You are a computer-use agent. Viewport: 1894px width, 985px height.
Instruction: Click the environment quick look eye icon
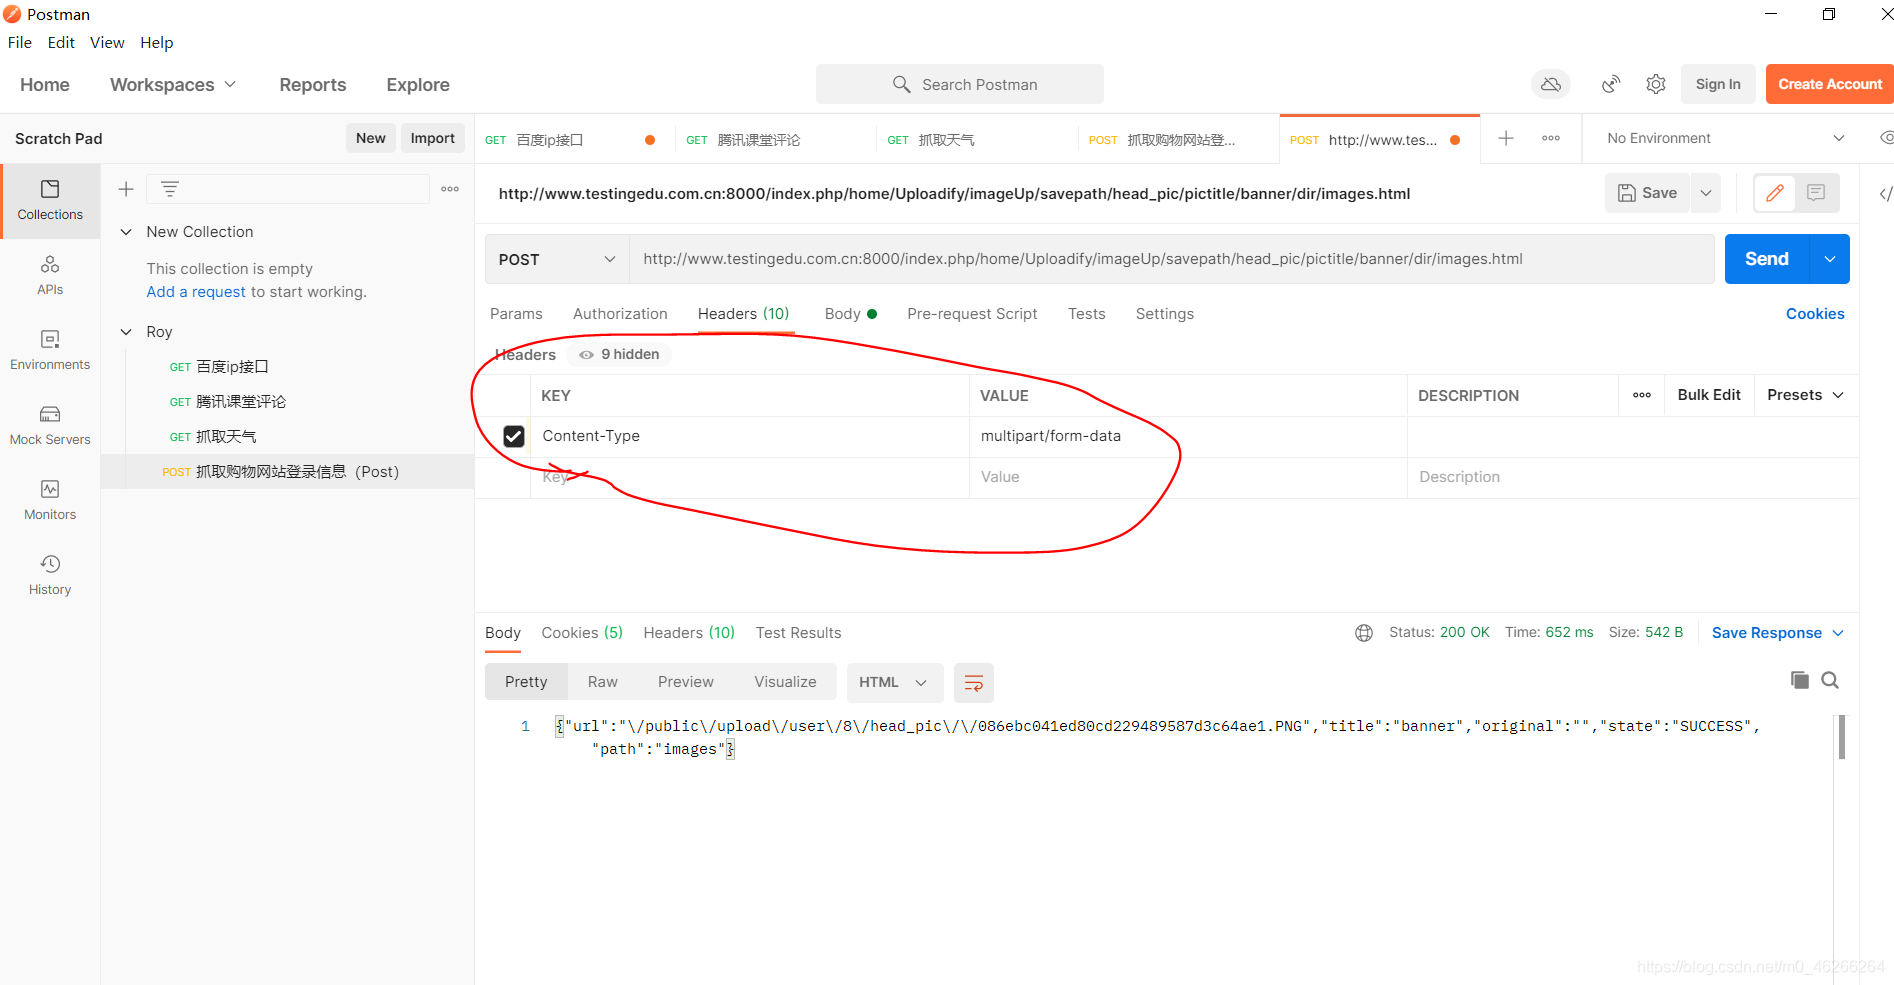pyautogui.click(x=1886, y=138)
